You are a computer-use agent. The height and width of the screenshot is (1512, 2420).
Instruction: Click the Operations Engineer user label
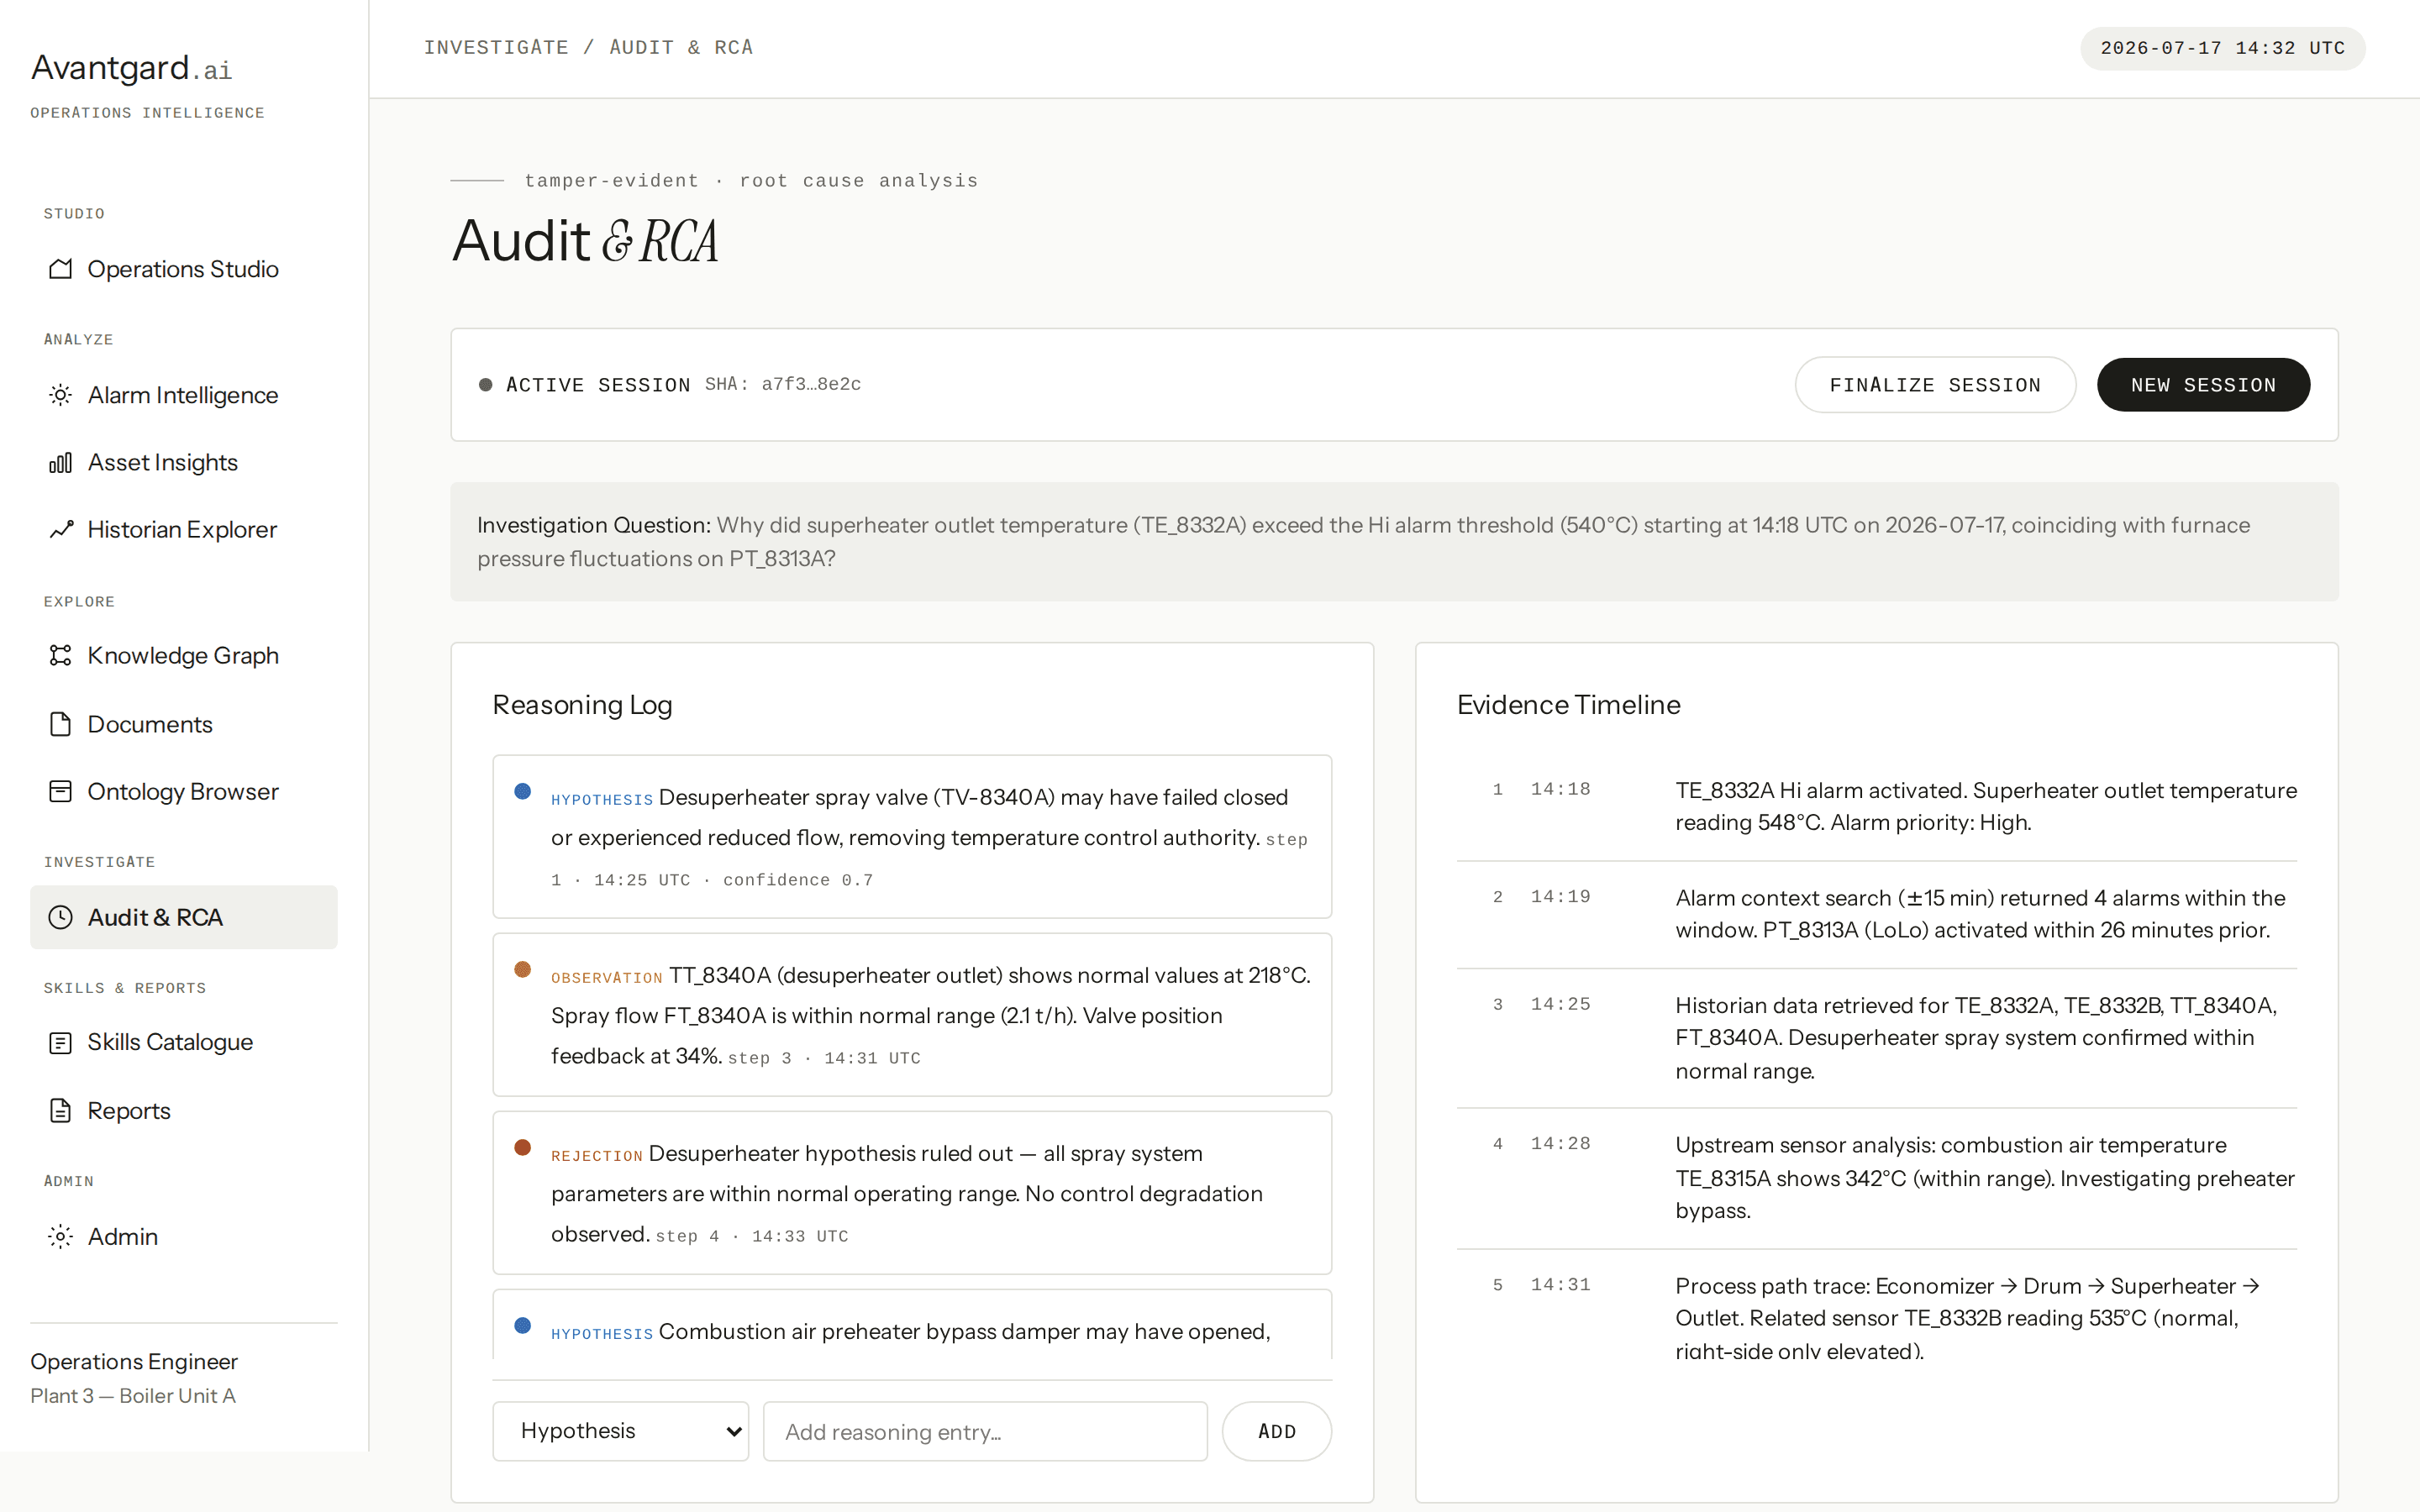[134, 1361]
